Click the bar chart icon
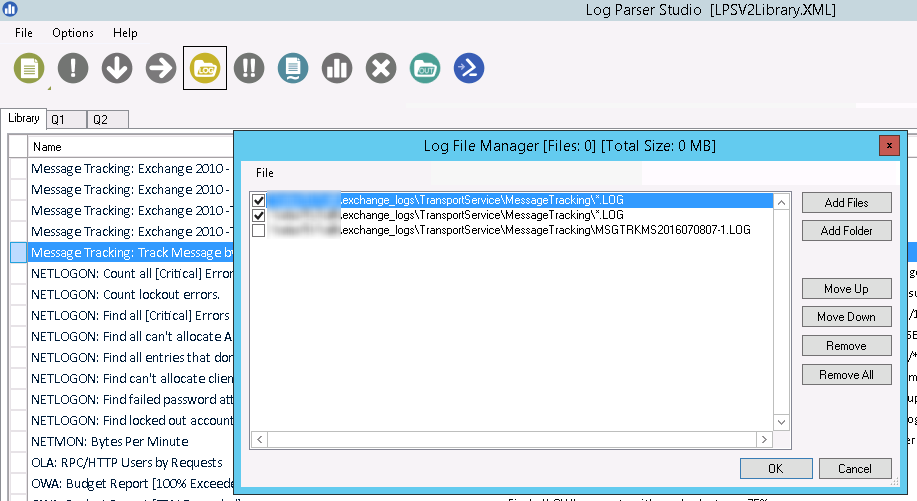917x501 pixels. point(337,68)
